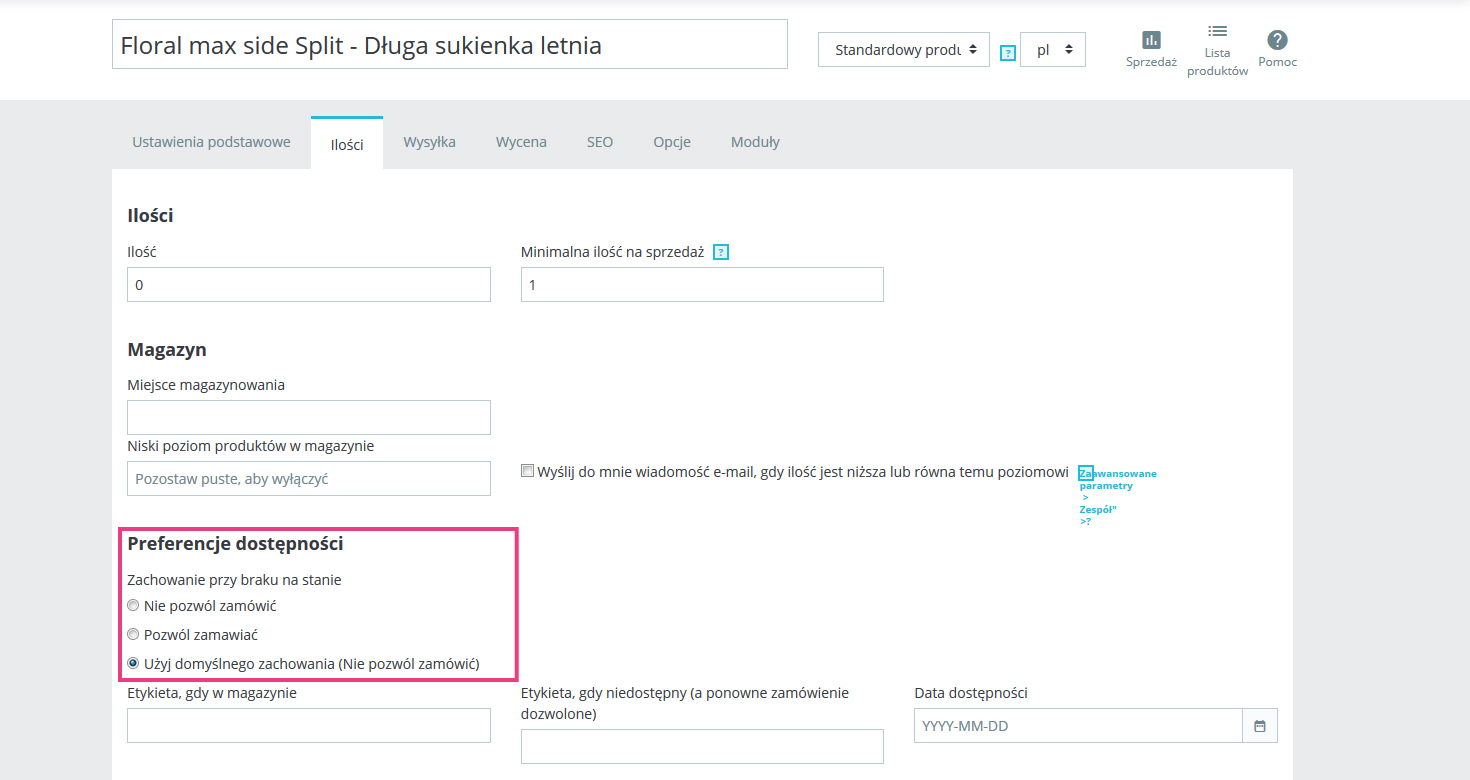Image resolution: width=1470 pixels, height=780 pixels.
Task: Open the 'pl' language dropdown
Action: pos(1052,50)
